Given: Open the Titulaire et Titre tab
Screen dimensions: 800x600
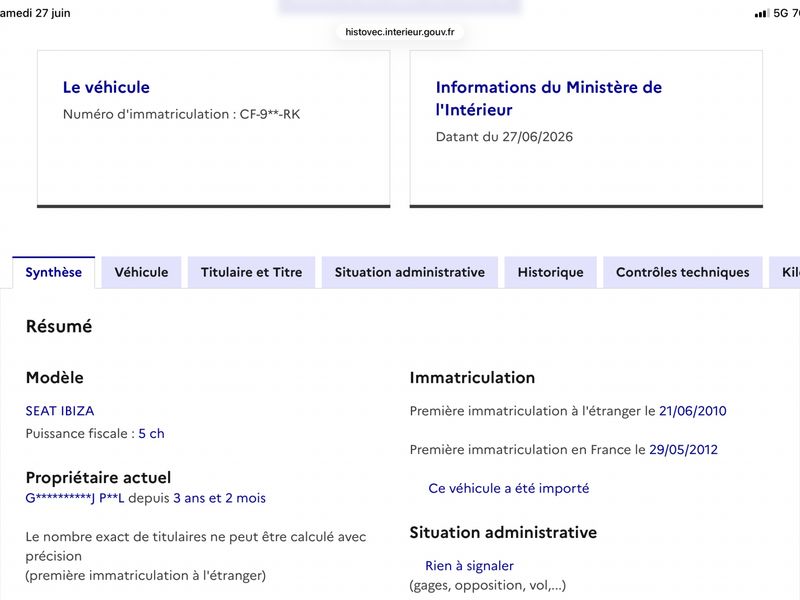Looking at the screenshot, I should 252,272.
